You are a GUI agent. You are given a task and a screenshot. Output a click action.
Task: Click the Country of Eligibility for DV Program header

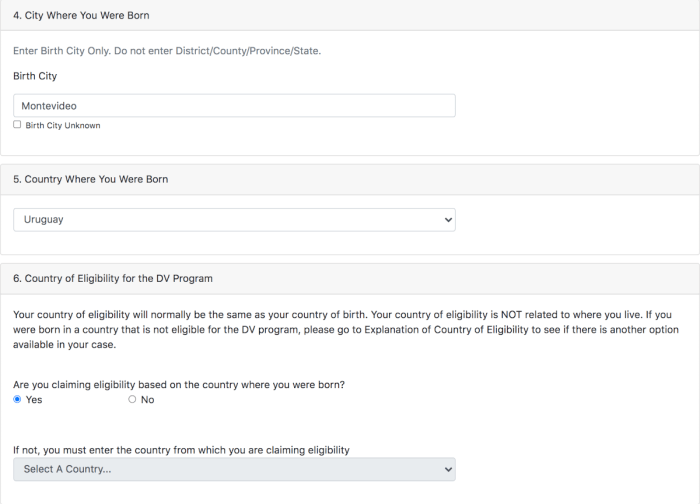(113, 278)
